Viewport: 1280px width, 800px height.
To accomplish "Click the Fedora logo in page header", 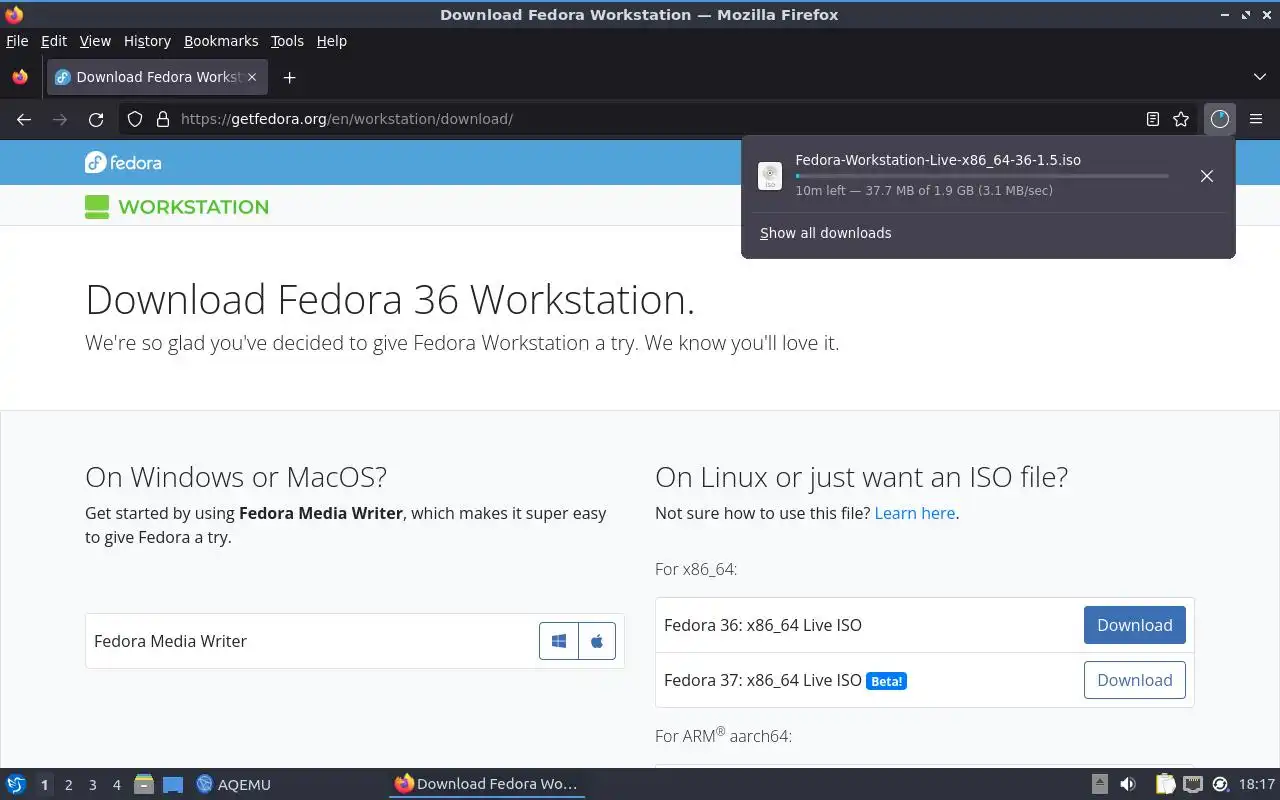I will 123,162.
